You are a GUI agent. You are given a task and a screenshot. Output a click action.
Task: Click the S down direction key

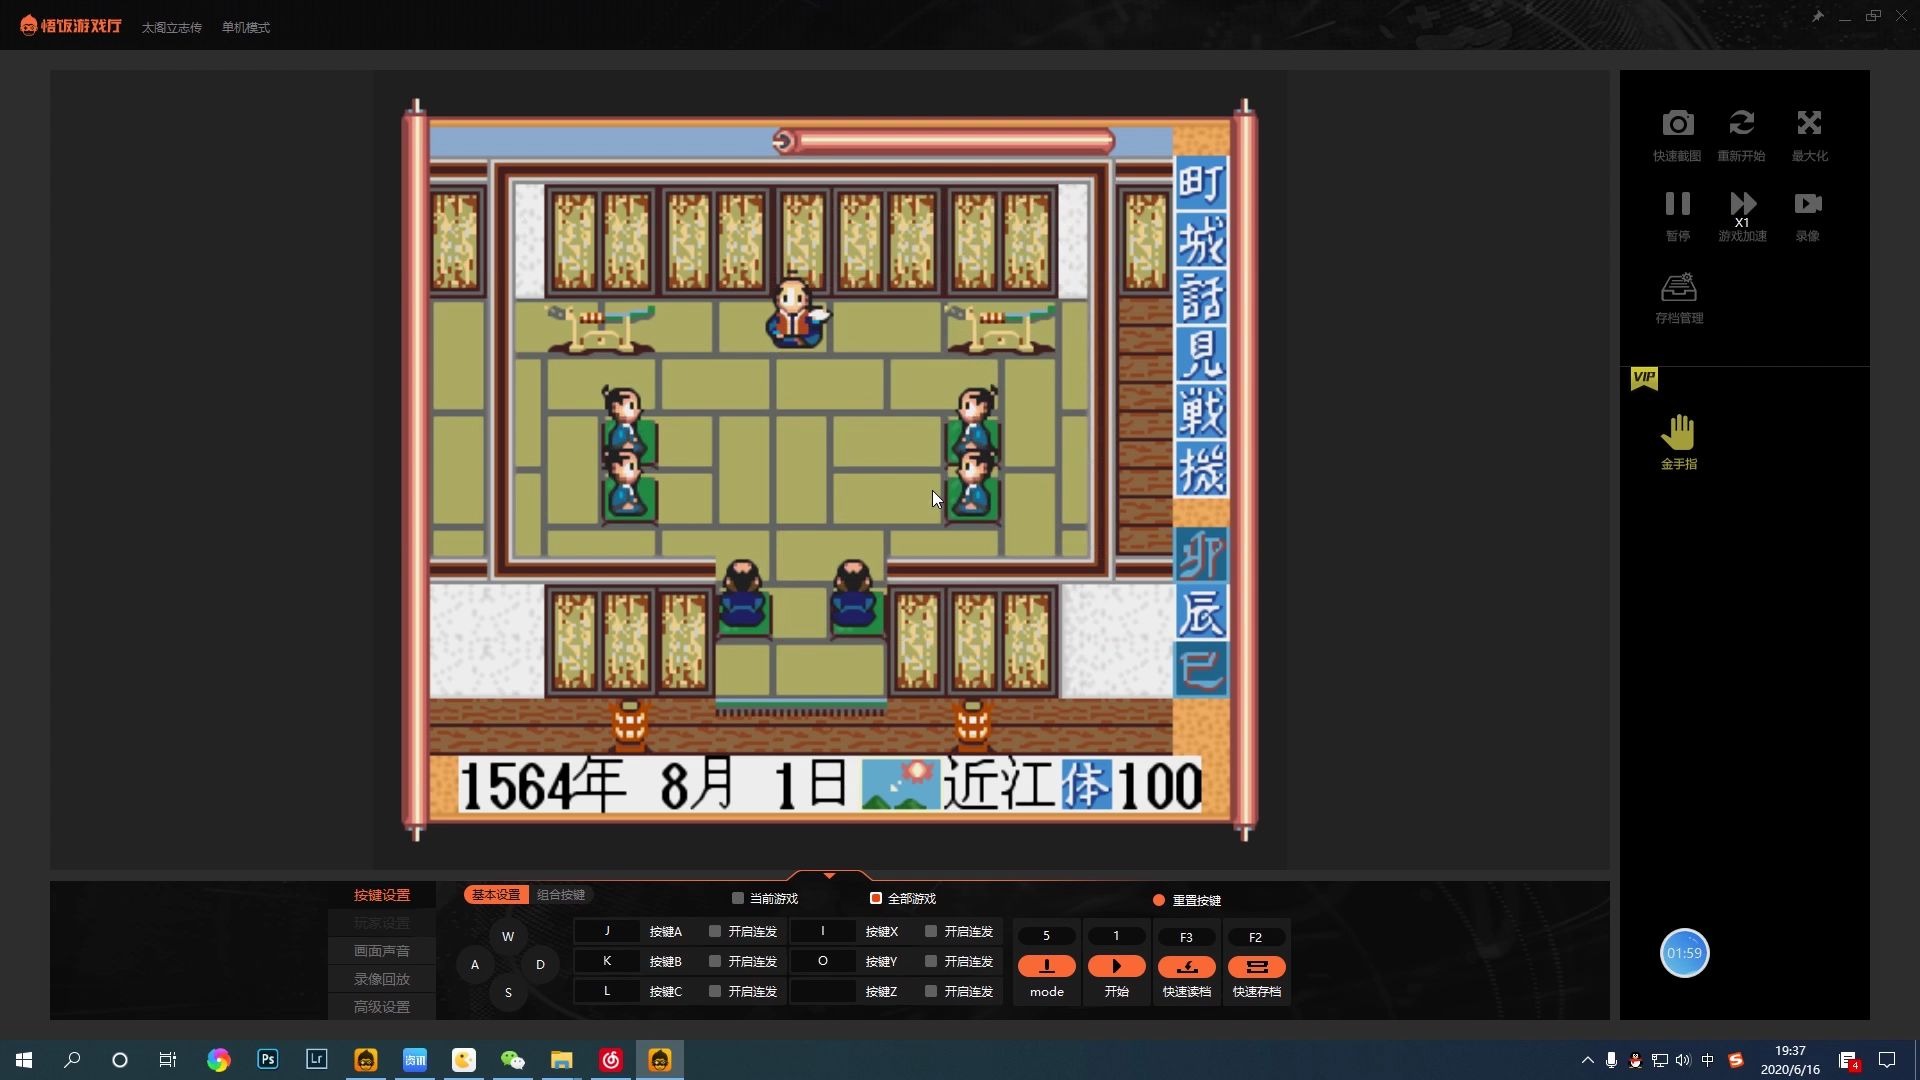[508, 993]
